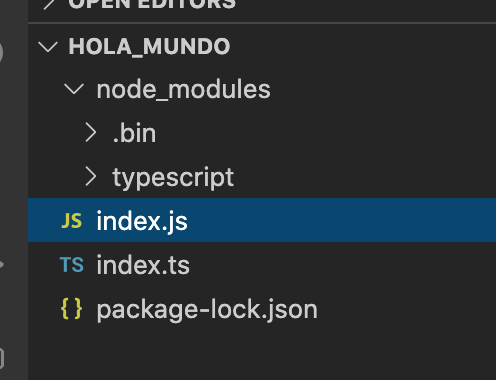The width and height of the screenshot is (496, 380).
Task: Expand the .bin folder chevron
Action: click(91, 133)
